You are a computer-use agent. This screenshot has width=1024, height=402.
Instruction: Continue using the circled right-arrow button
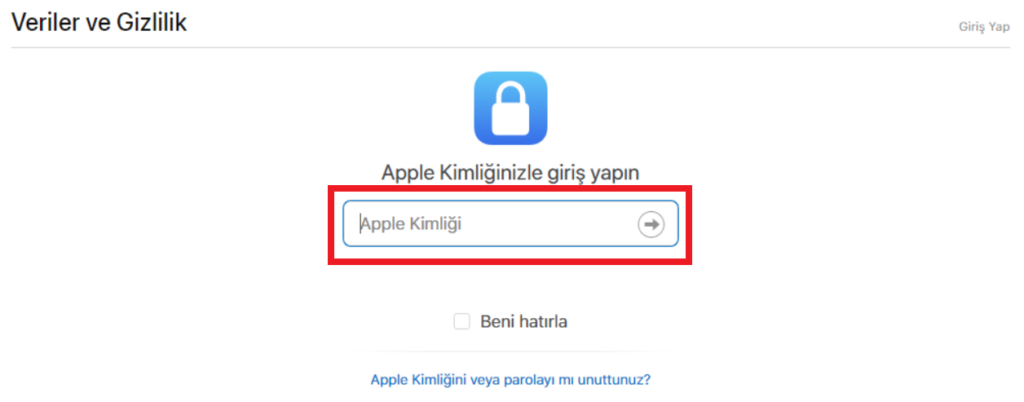coord(650,224)
